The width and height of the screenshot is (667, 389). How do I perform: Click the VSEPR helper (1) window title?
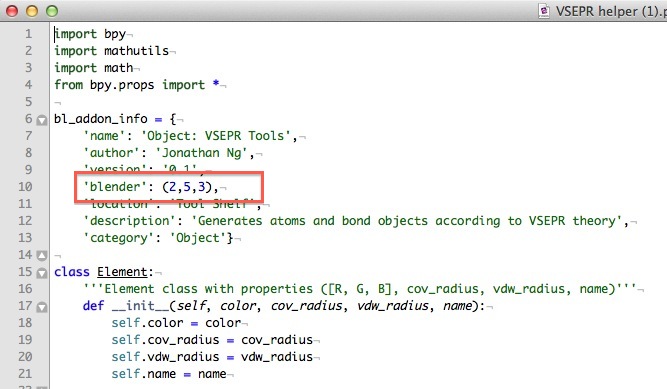(611, 11)
